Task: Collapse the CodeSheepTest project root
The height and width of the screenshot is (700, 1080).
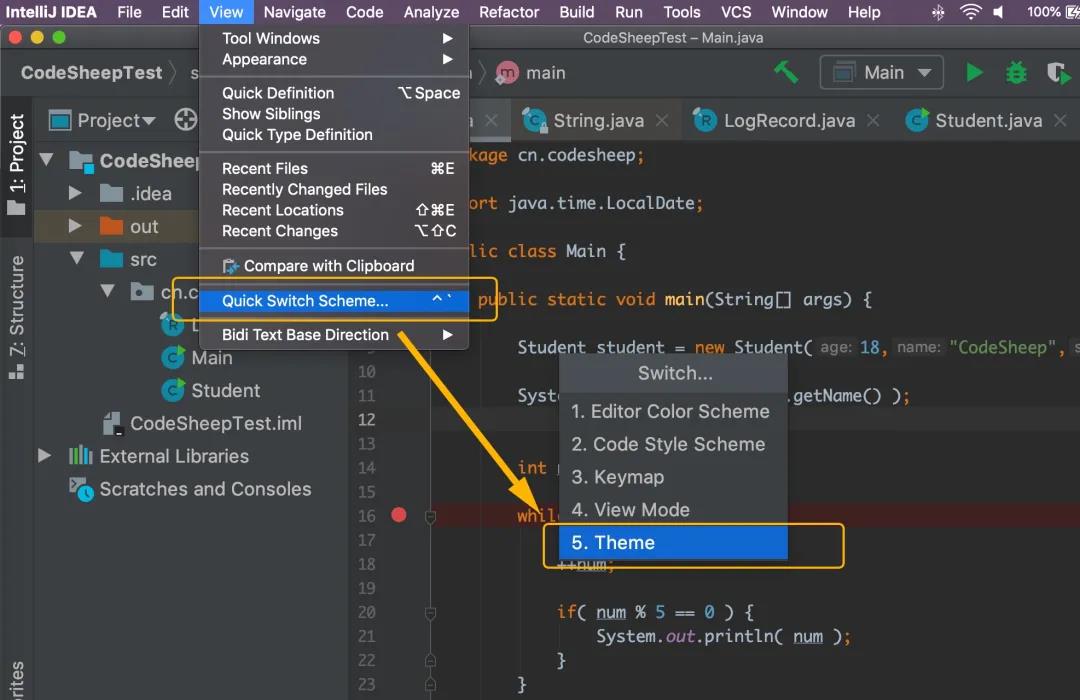Action: [x=47, y=161]
